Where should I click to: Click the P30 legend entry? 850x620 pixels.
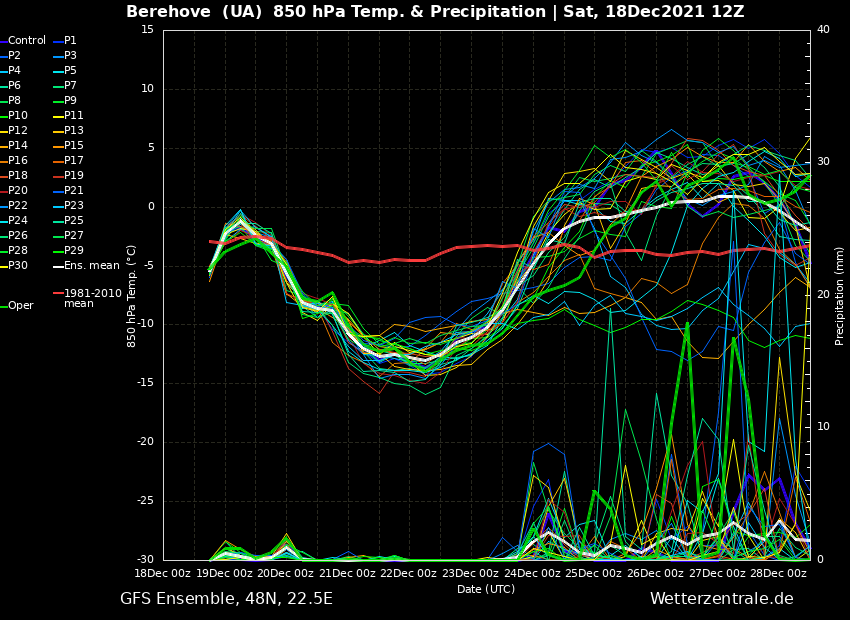(x=18, y=266)
